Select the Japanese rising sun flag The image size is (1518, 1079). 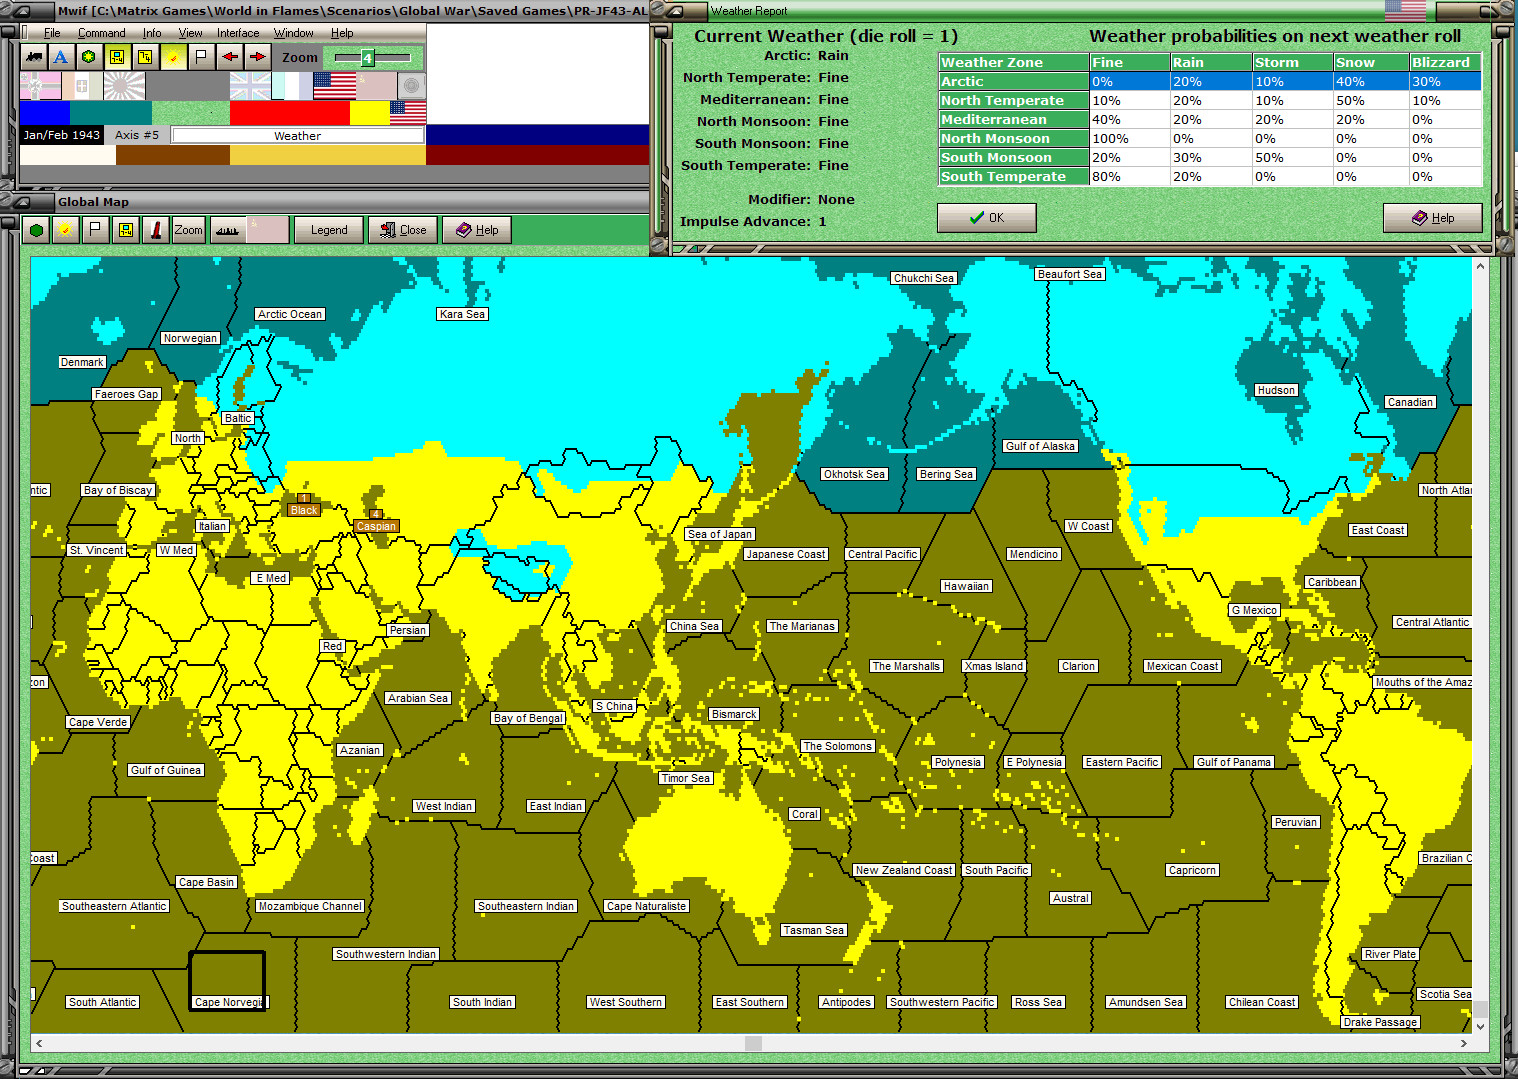point(124,86)
